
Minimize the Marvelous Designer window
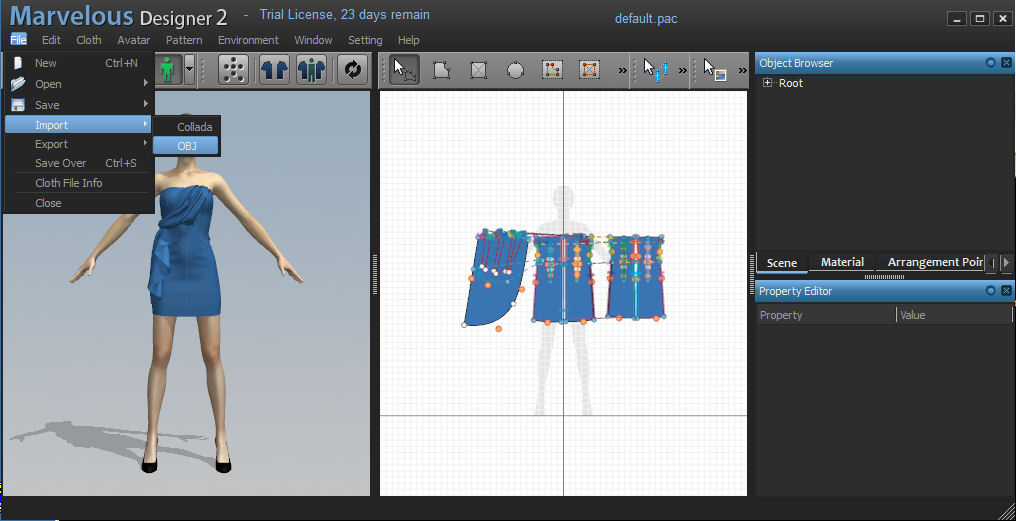coord(956,19)
